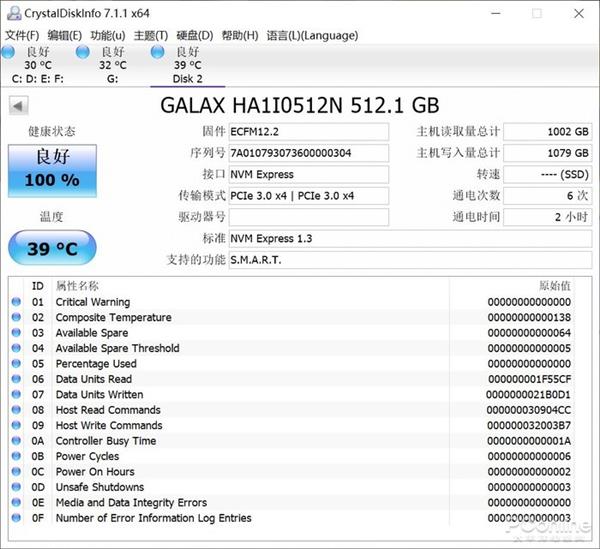Screen dimensions: 600x549
Task: Click the 接口 field showing NVM Express
Action: [308, 174]
